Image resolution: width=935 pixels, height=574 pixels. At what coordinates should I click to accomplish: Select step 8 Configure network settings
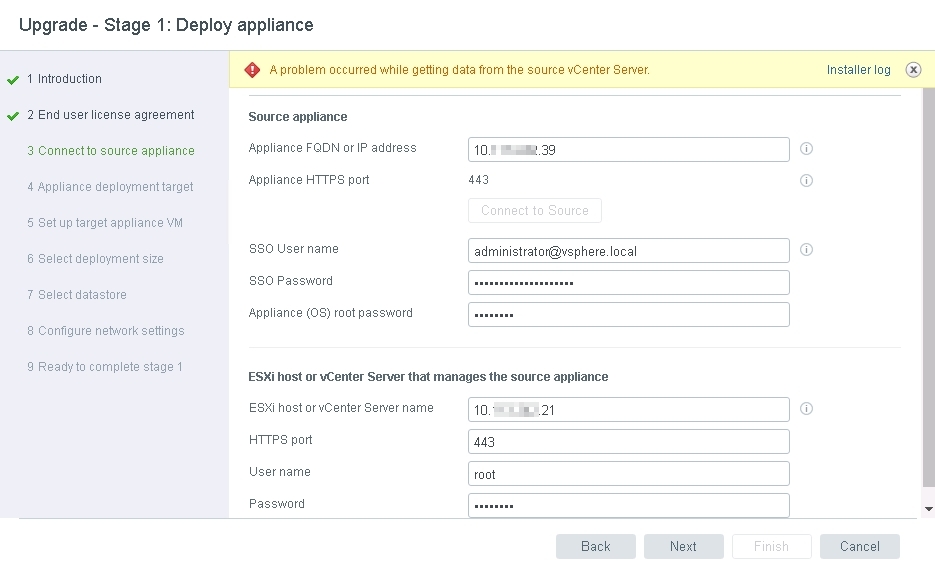point(106,331)
